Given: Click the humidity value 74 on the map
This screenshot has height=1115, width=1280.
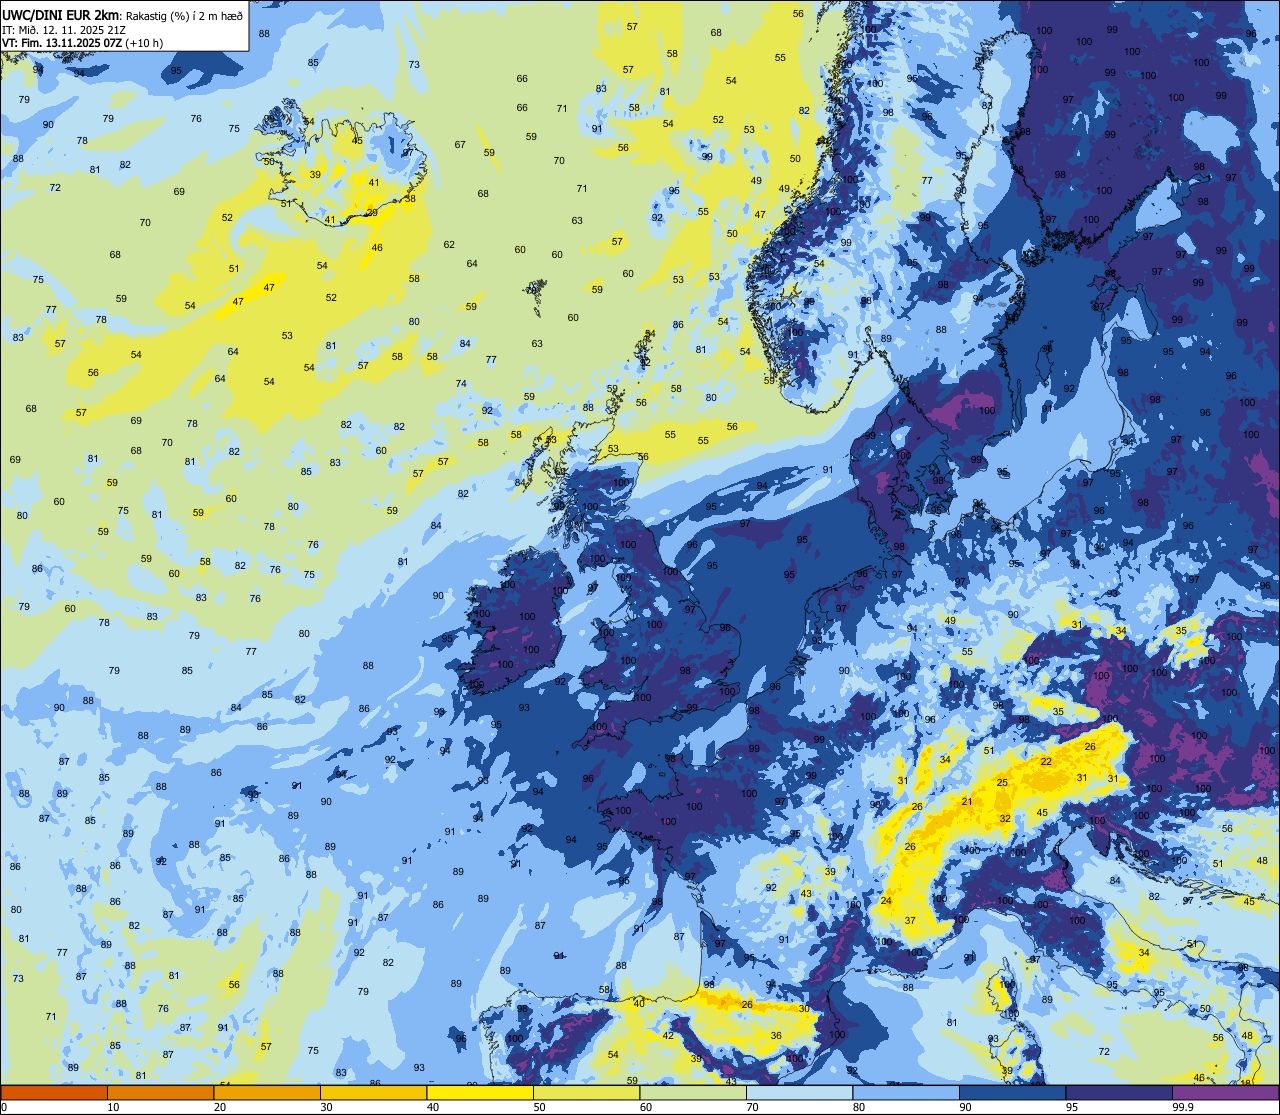Looking at the screenshot, I should pyautogui.click(x=461, y=384).
